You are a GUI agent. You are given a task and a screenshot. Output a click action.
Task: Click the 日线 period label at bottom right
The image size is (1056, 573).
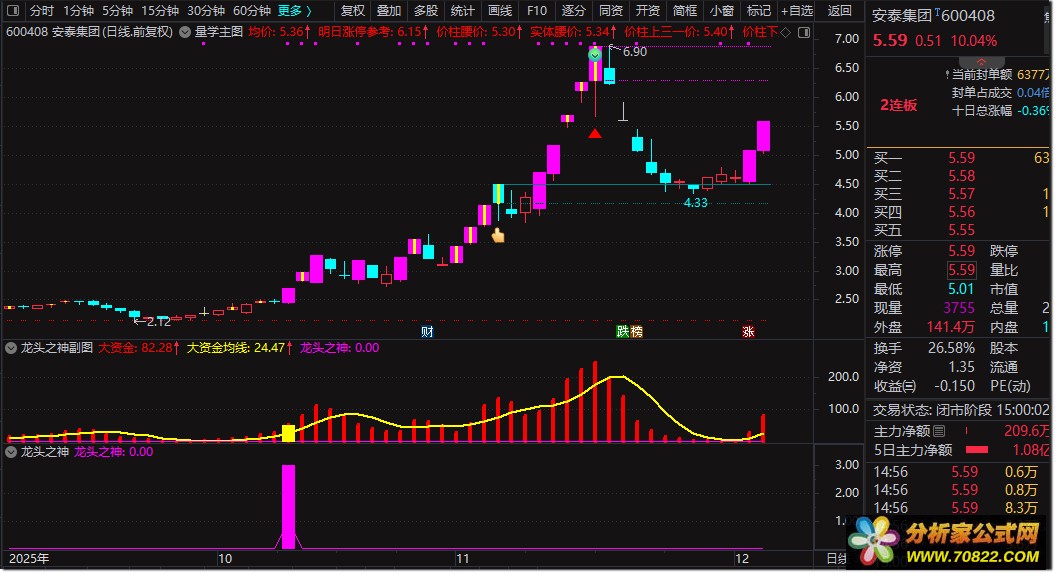pos(836,559)
